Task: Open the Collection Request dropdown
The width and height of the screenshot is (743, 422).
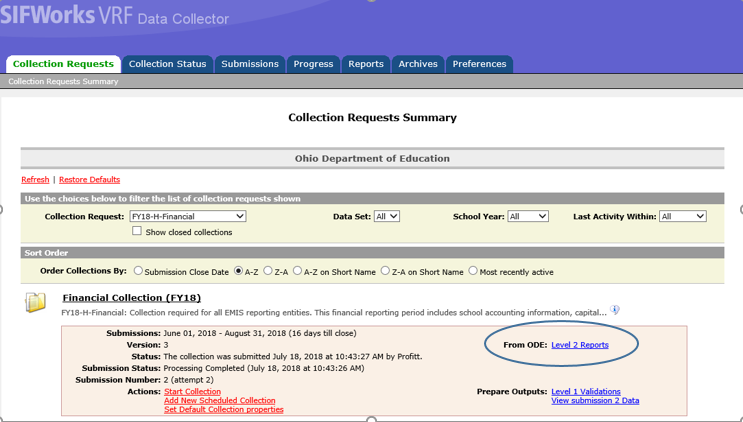Action: pyautogui.click(x=187, y=216)
